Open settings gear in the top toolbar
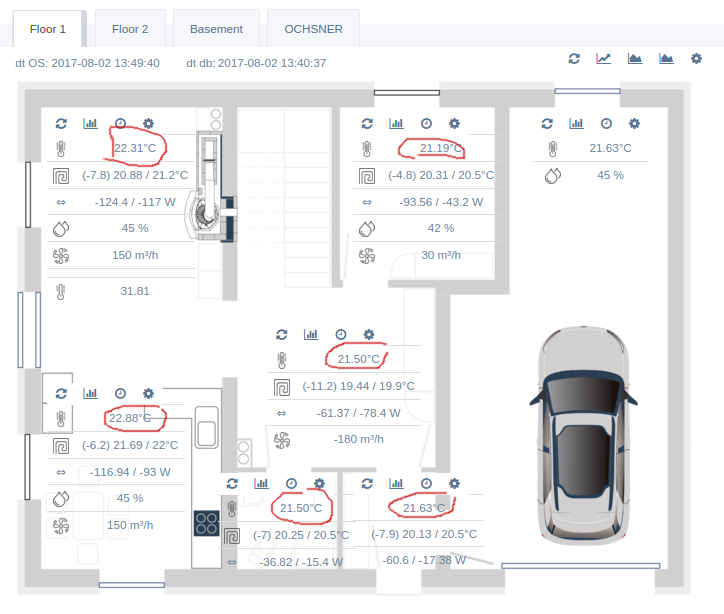This screenshot has height=614, width=724. click(696, 59)
